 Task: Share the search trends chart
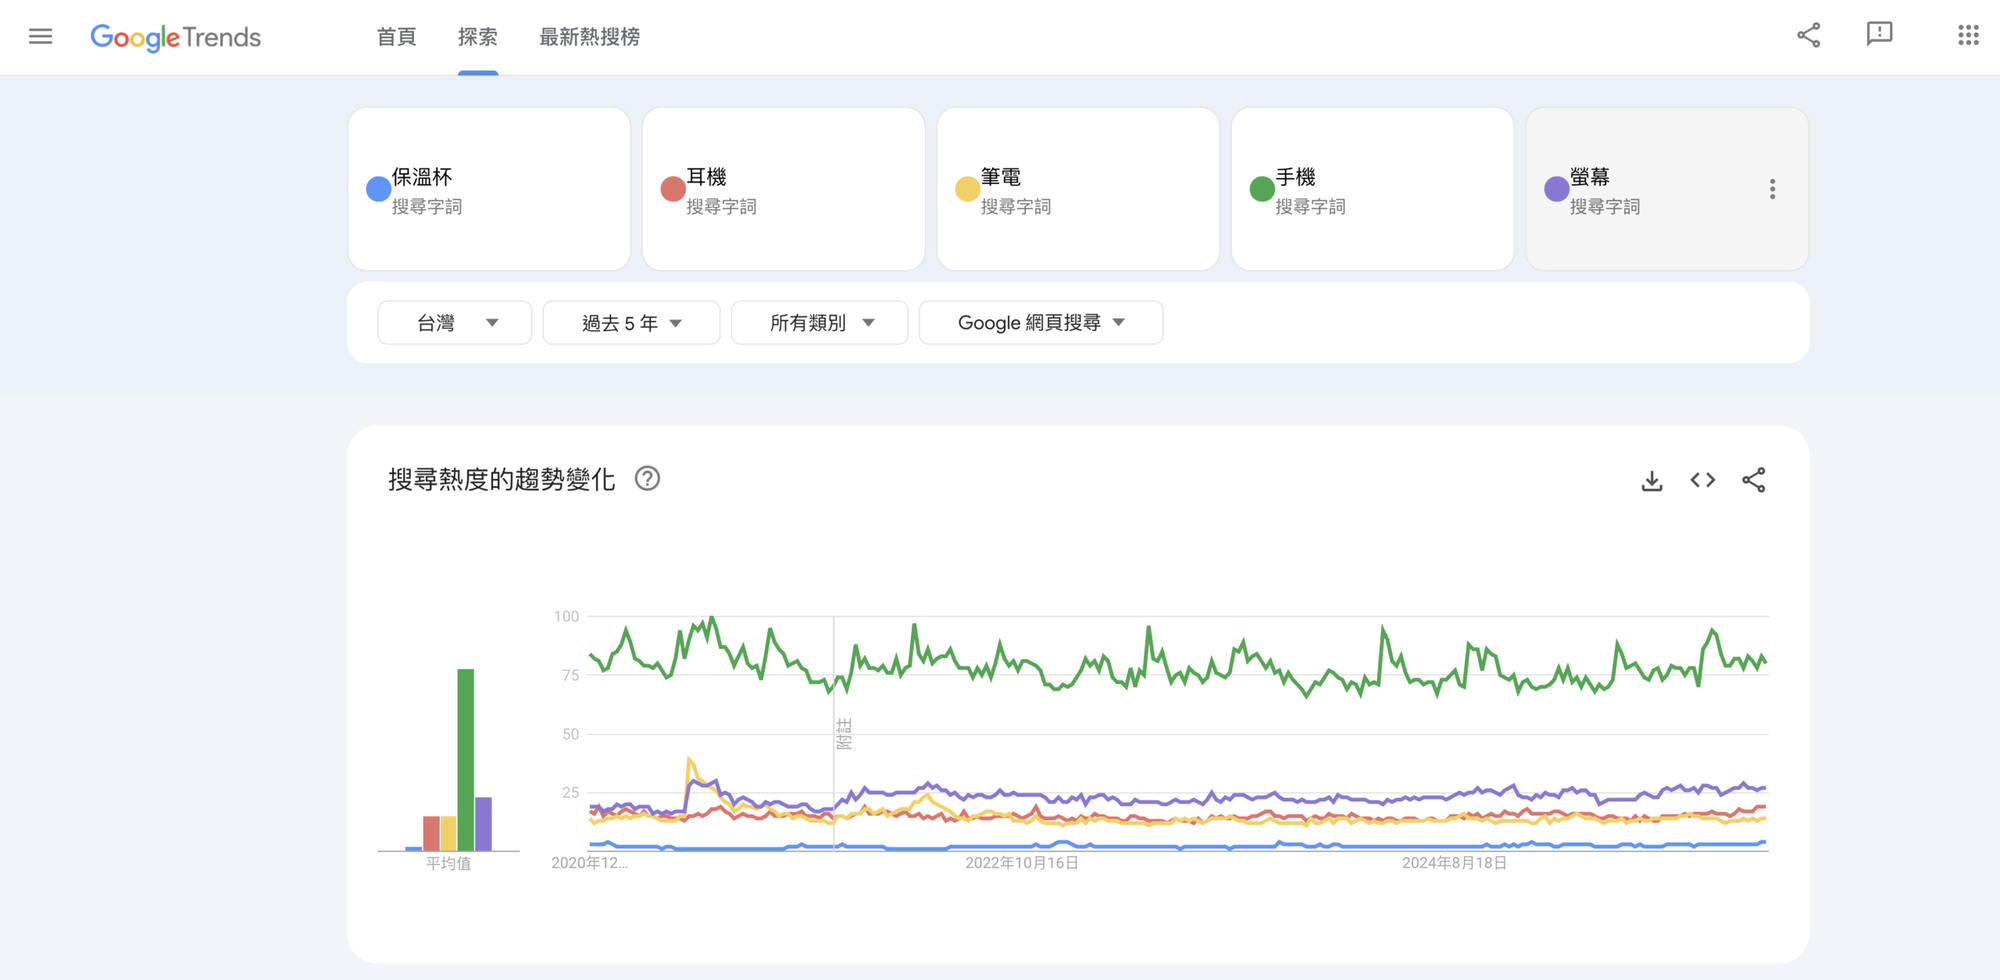coord(1753,480)
